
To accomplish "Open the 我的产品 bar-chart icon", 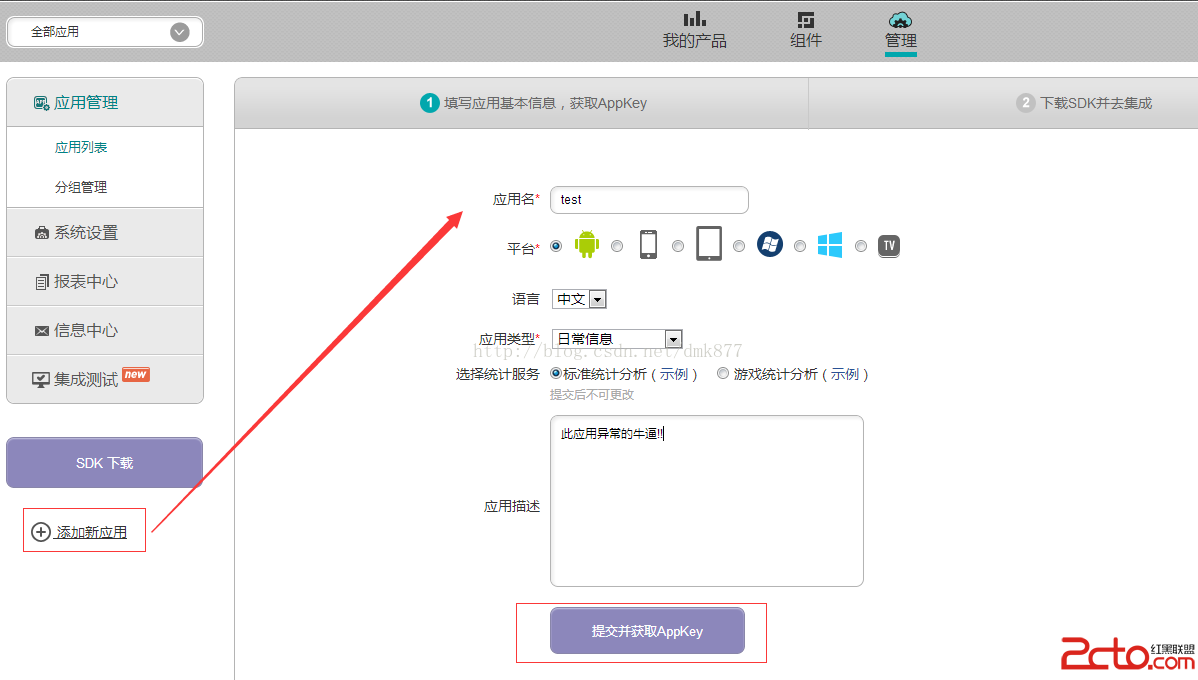I will [695, 18].
